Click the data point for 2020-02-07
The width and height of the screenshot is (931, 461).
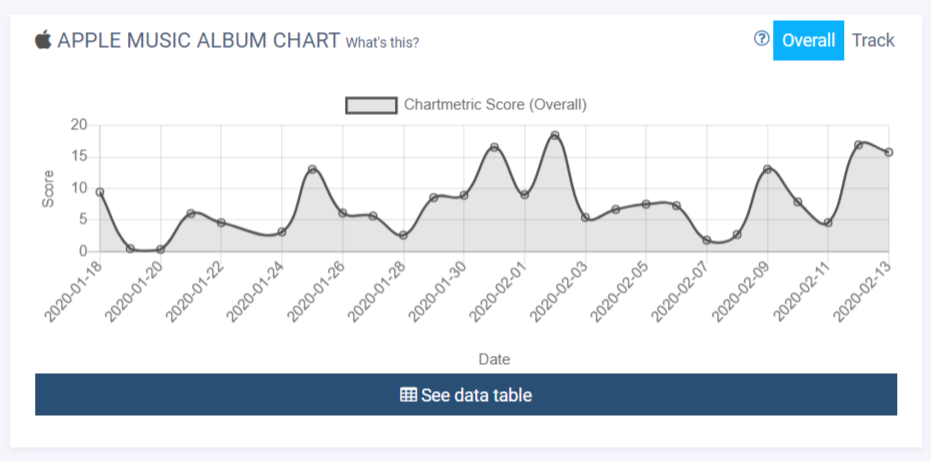[707, 240]
